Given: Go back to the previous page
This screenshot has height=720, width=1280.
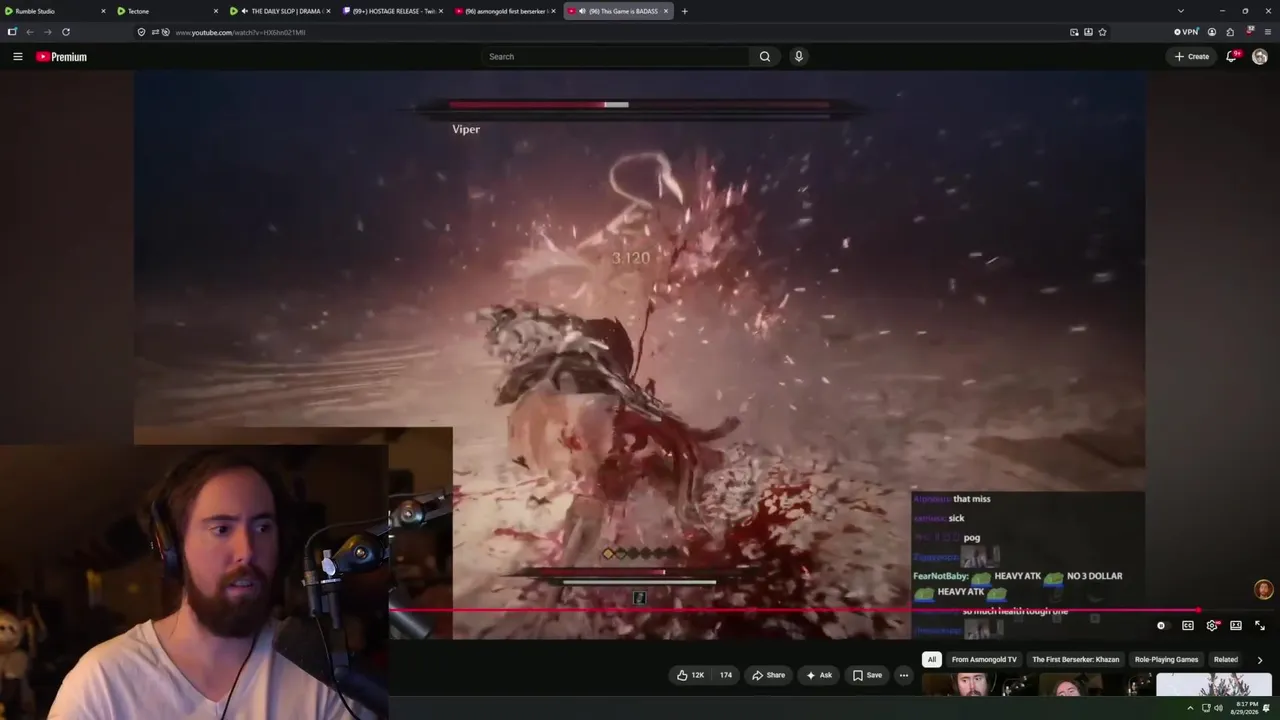Looking at the screenshot, I should click(x=29, y=32).
